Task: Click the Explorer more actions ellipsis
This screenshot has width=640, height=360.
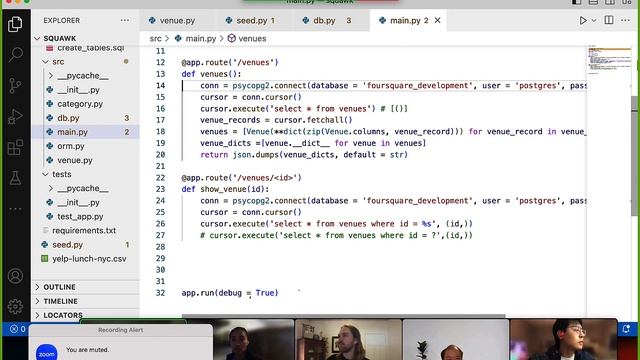Action: [x=125, y=20]
